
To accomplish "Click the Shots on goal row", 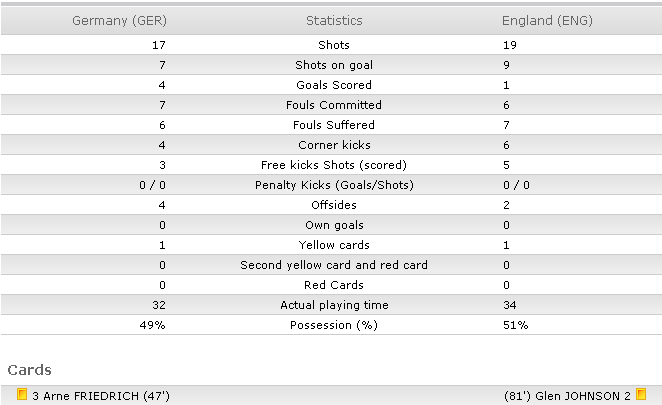I will 331,65.
